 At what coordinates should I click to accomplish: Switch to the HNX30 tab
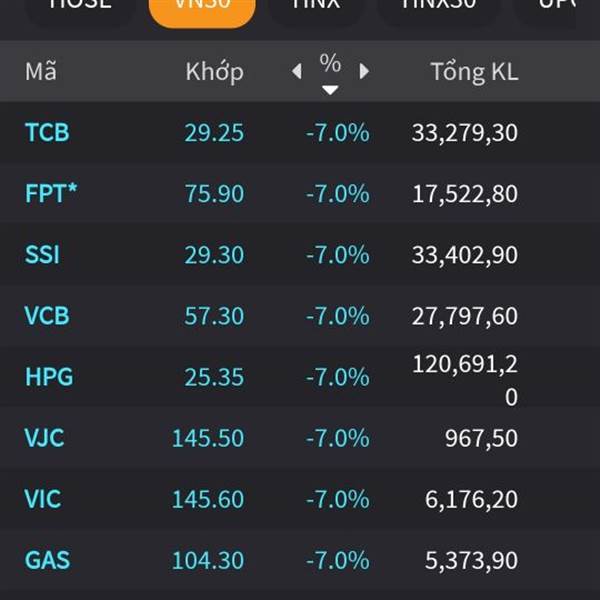click(x=438, y=5)
